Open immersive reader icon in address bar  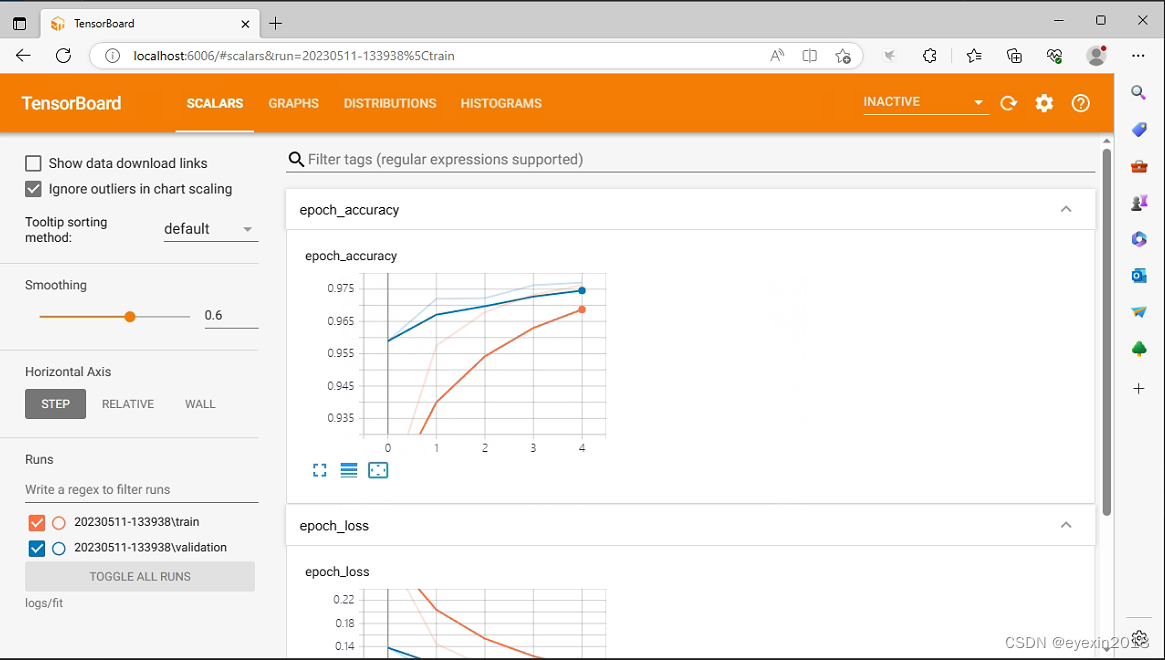810,56
